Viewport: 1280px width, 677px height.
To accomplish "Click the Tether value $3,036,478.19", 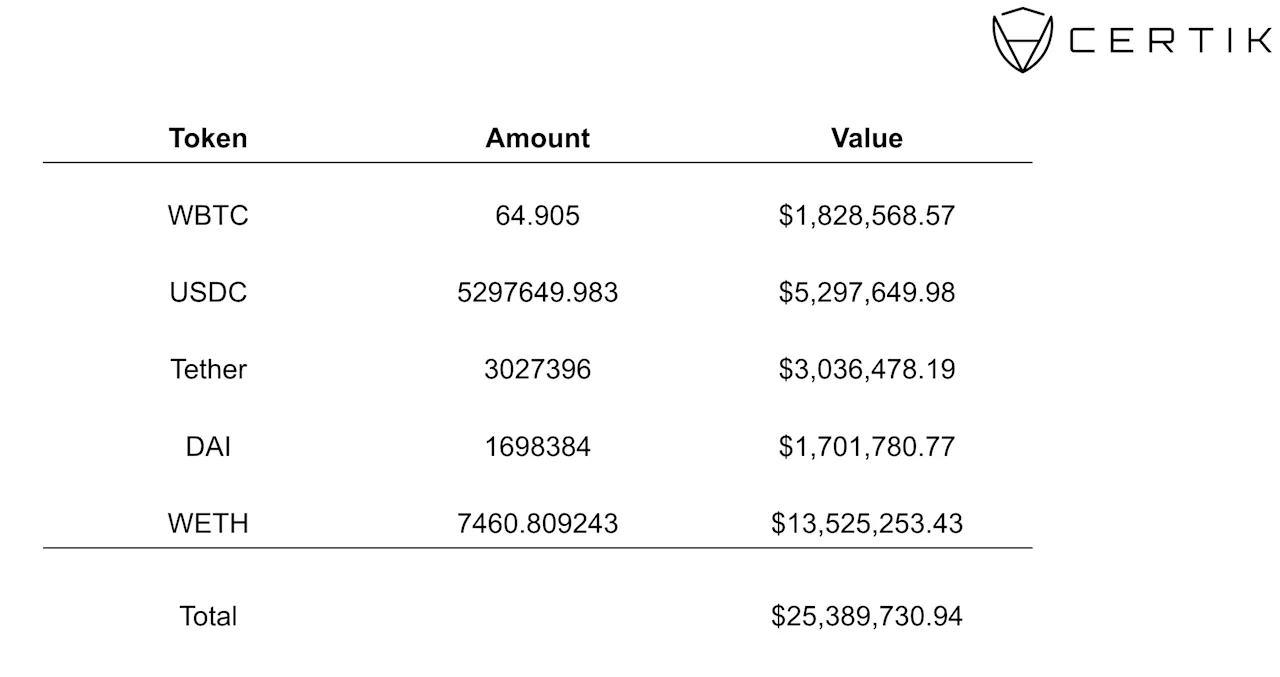I will coord(867,369).
